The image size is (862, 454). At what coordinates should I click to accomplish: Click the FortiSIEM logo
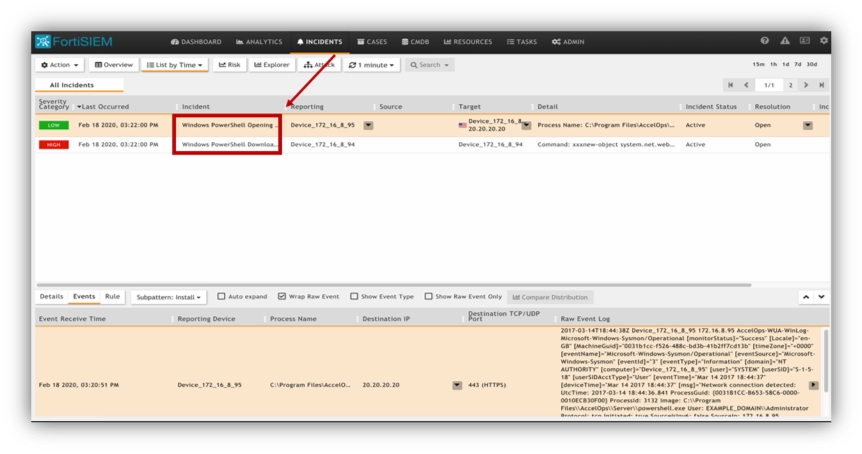click(x=75, y=41)
